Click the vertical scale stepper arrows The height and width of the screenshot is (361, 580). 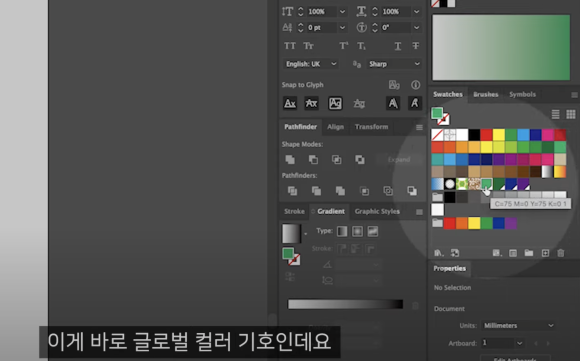tap(301, 12)
